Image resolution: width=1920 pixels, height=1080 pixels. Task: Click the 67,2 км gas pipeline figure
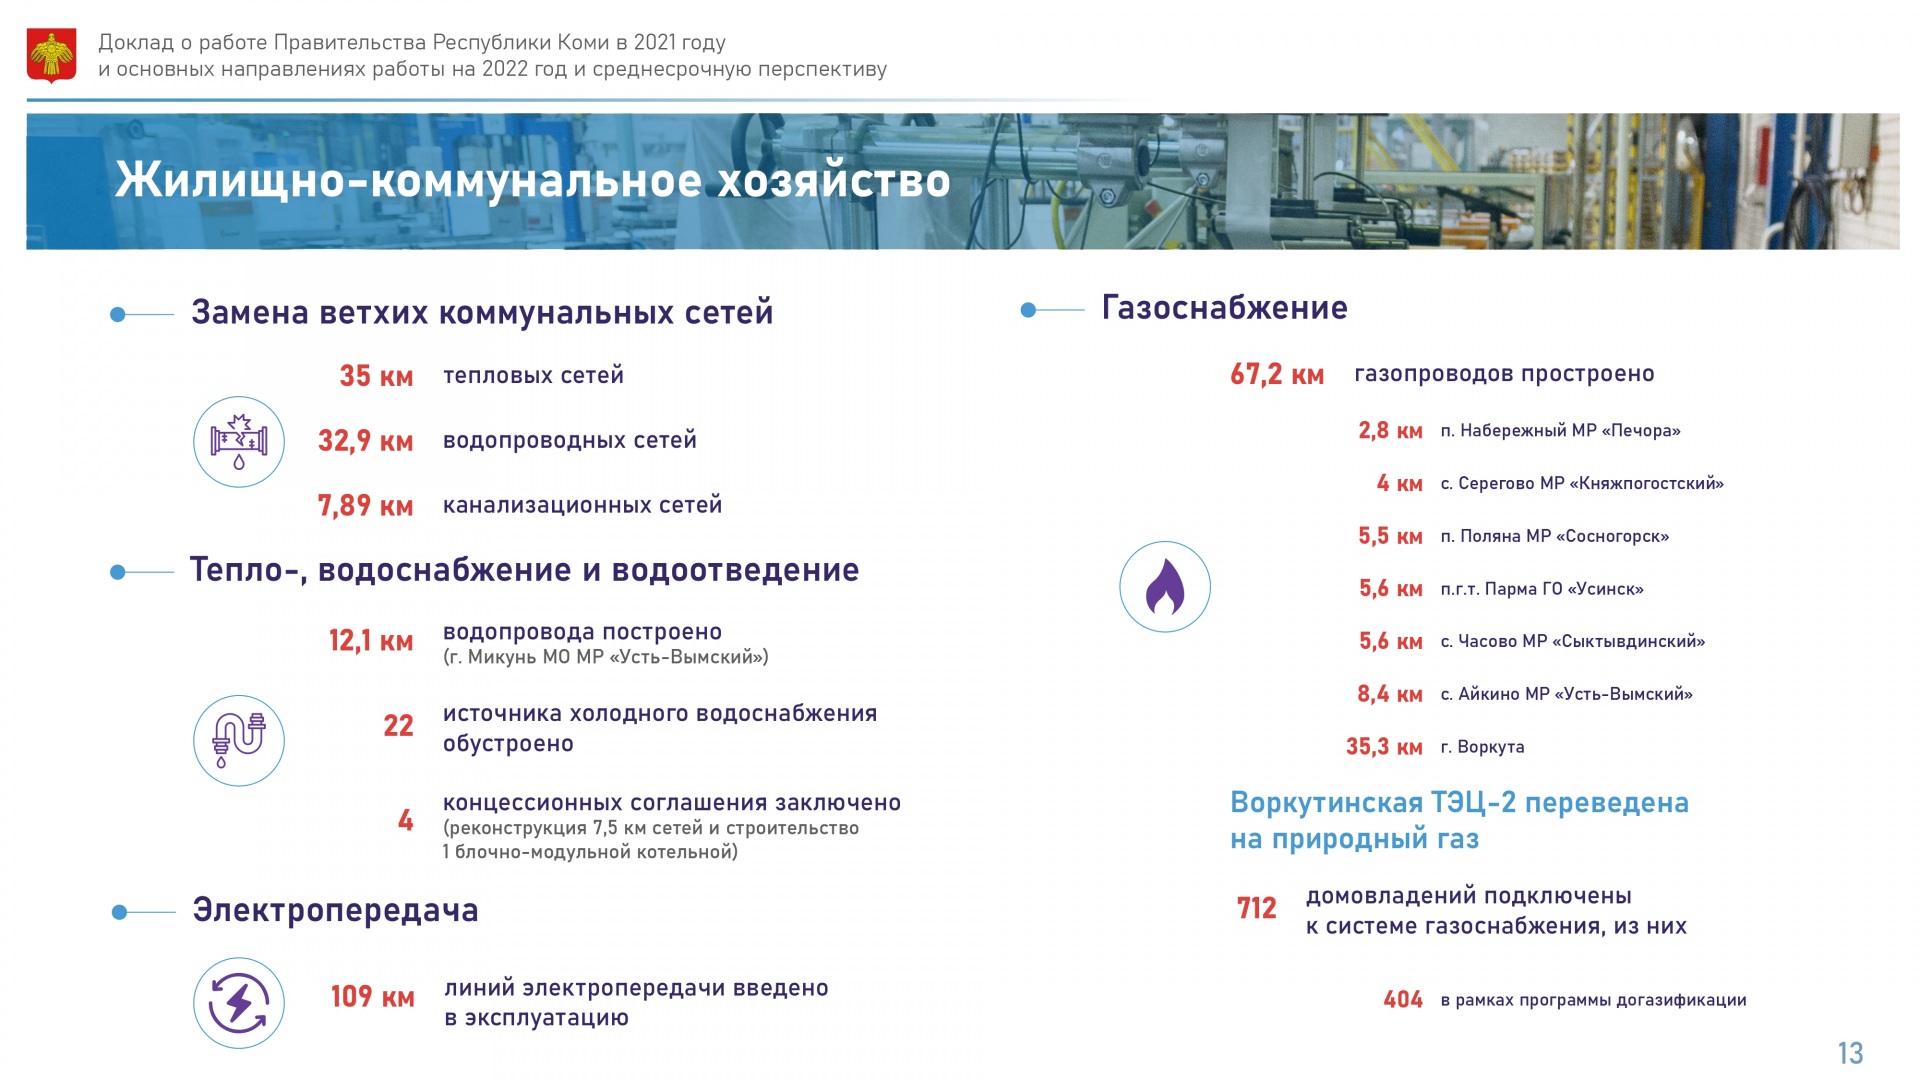pyautogui.click(x=1277, y=374)
